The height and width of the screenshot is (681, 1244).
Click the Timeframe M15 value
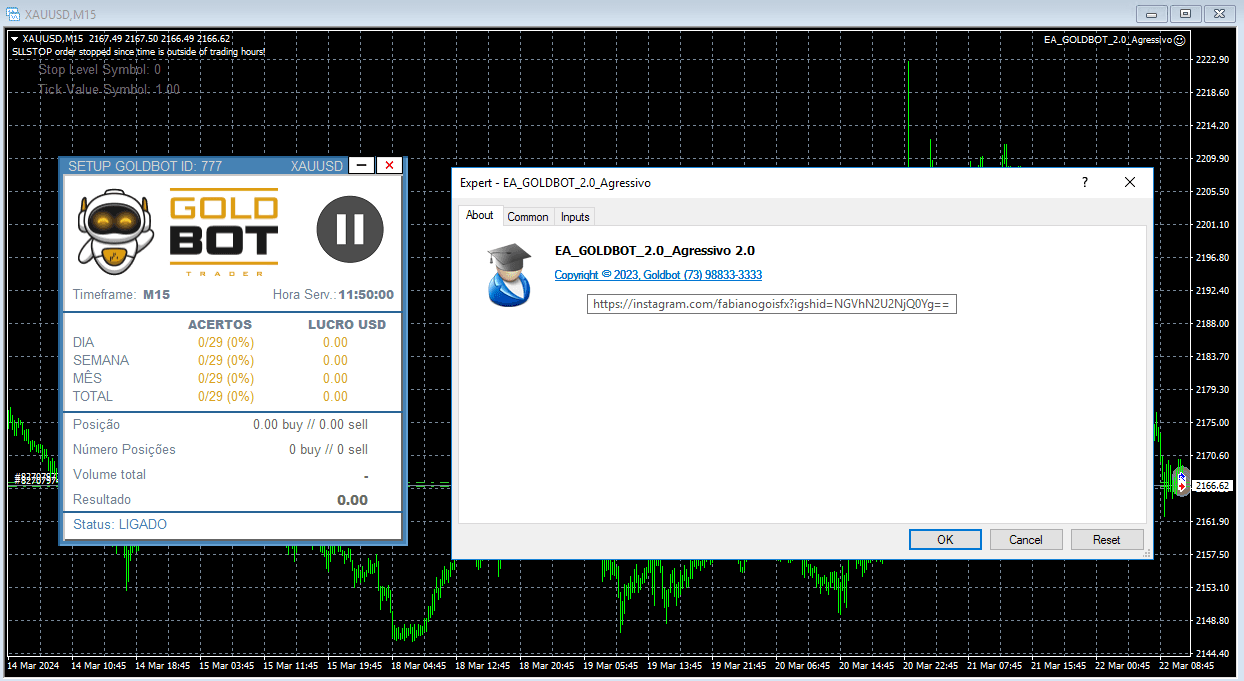156,295
